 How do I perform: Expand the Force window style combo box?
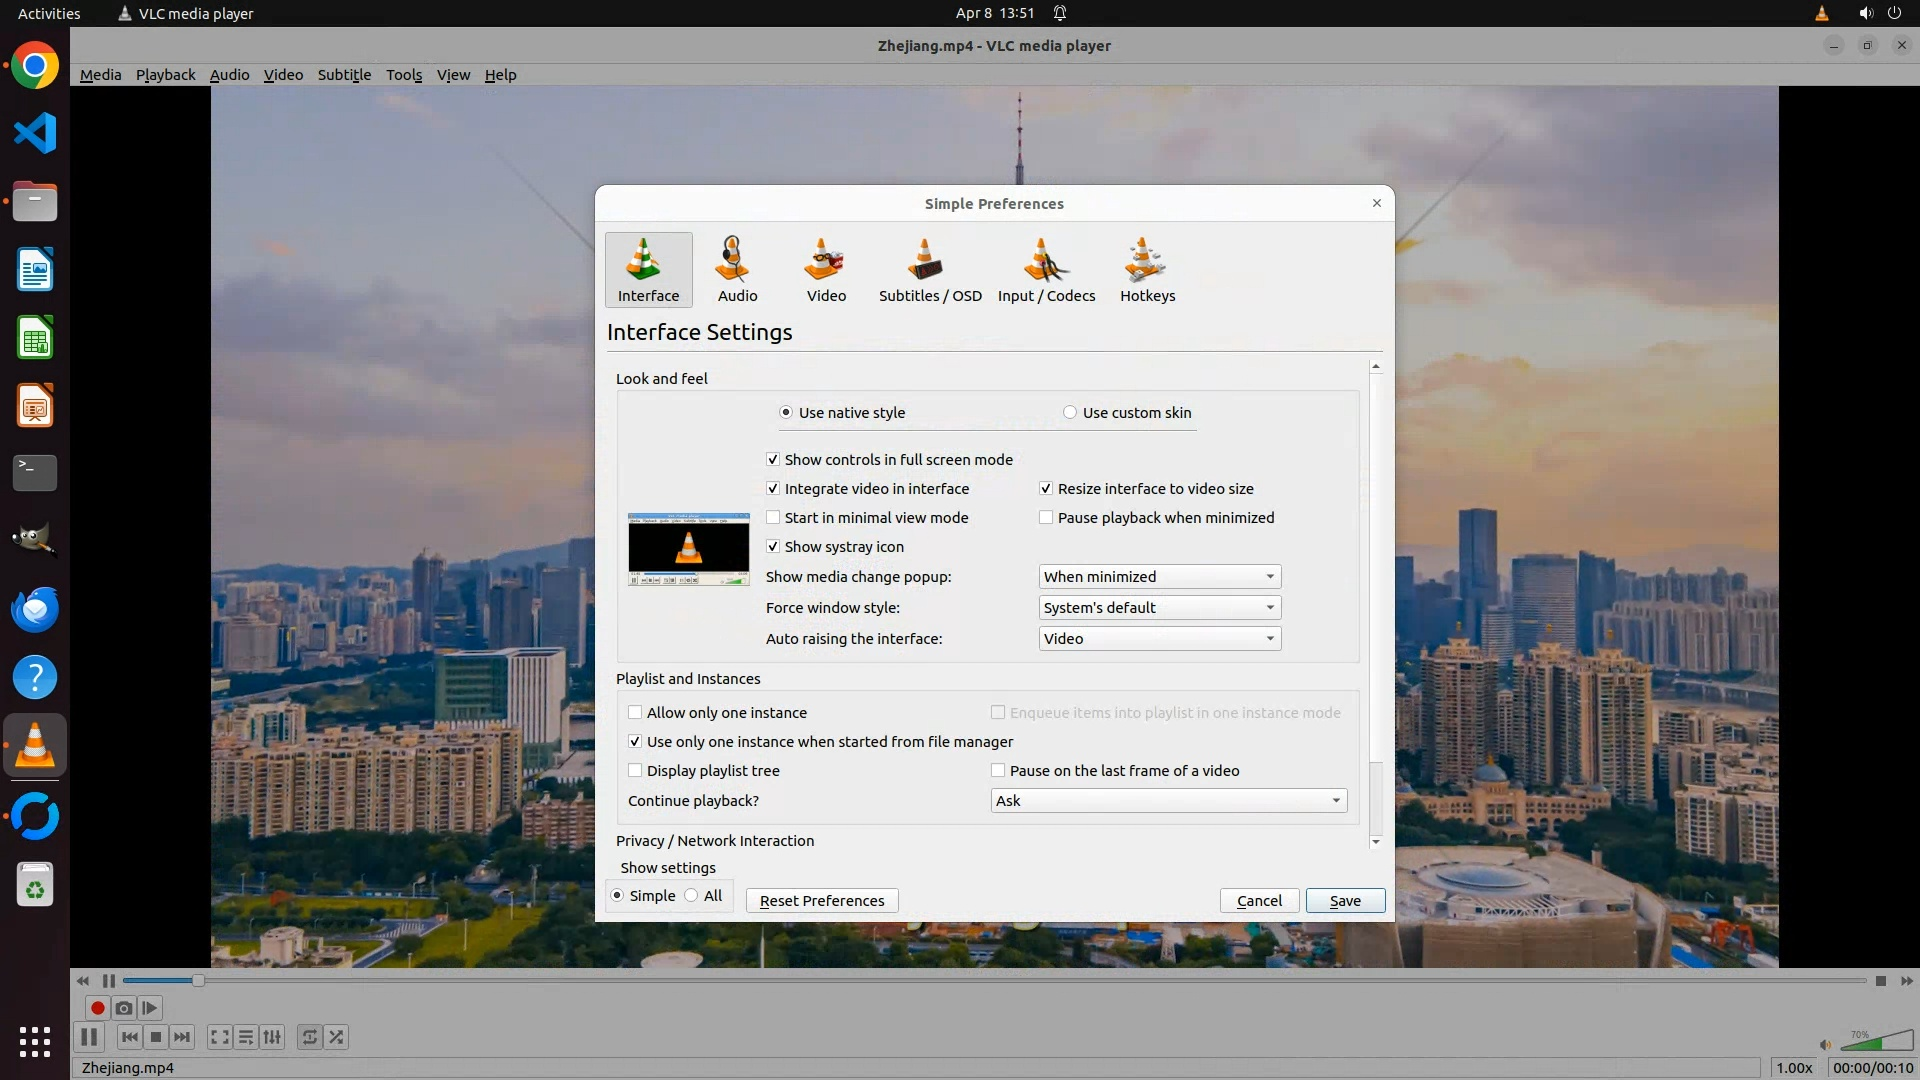click(x=1159, y=608)
